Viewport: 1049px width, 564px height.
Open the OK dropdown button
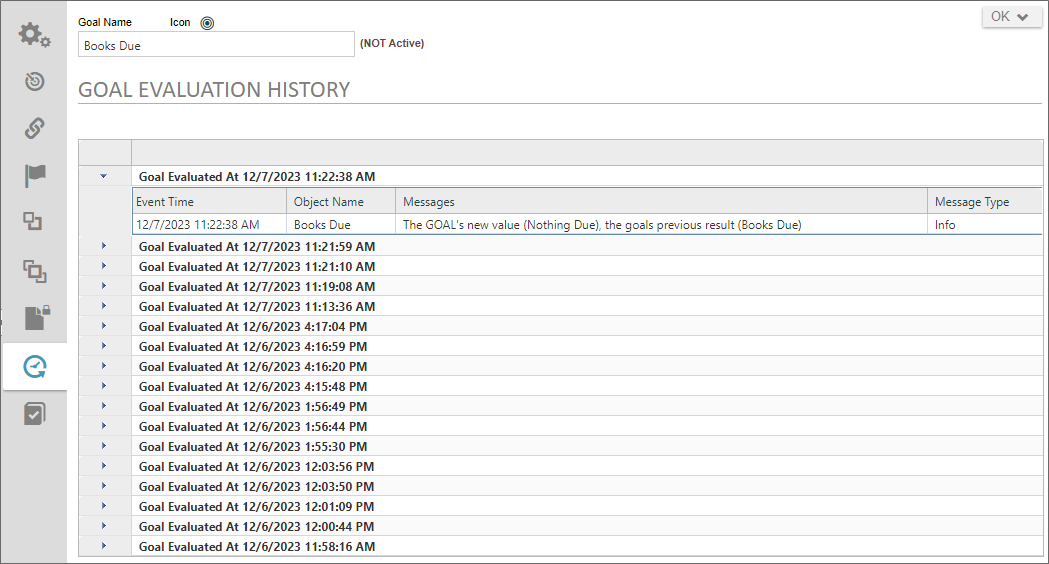[1011, 17]
